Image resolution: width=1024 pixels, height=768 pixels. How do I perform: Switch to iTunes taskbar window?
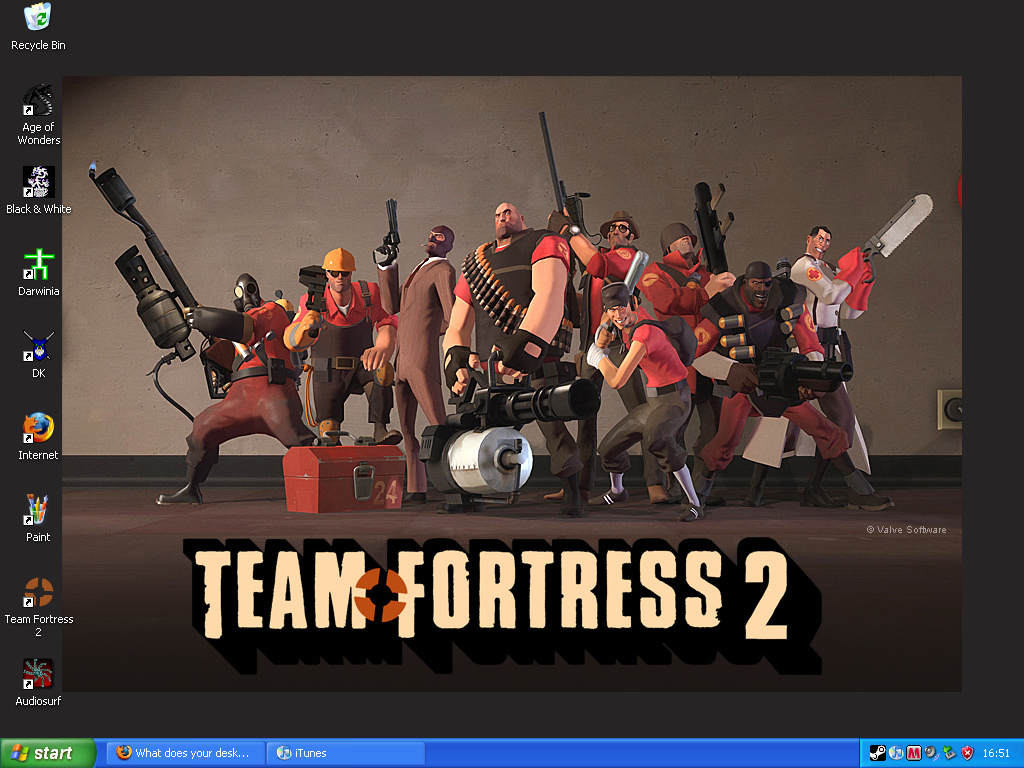click(x=345, y=753)
